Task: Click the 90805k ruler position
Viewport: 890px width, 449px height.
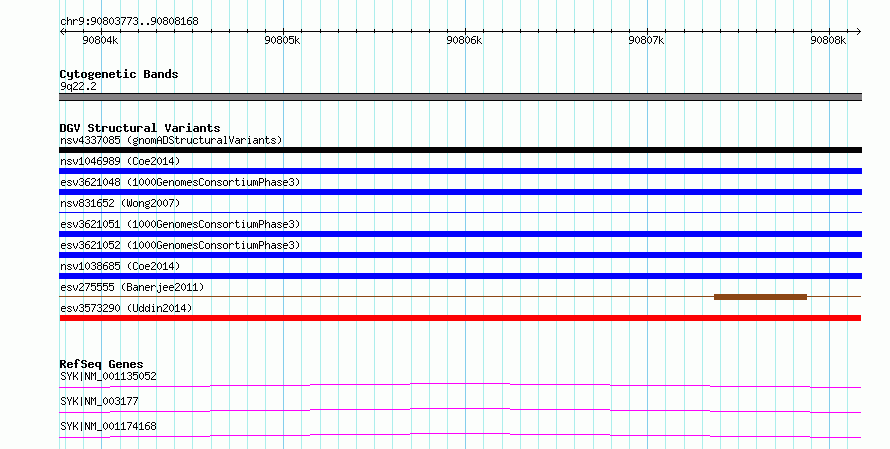Action: (283, 40)
